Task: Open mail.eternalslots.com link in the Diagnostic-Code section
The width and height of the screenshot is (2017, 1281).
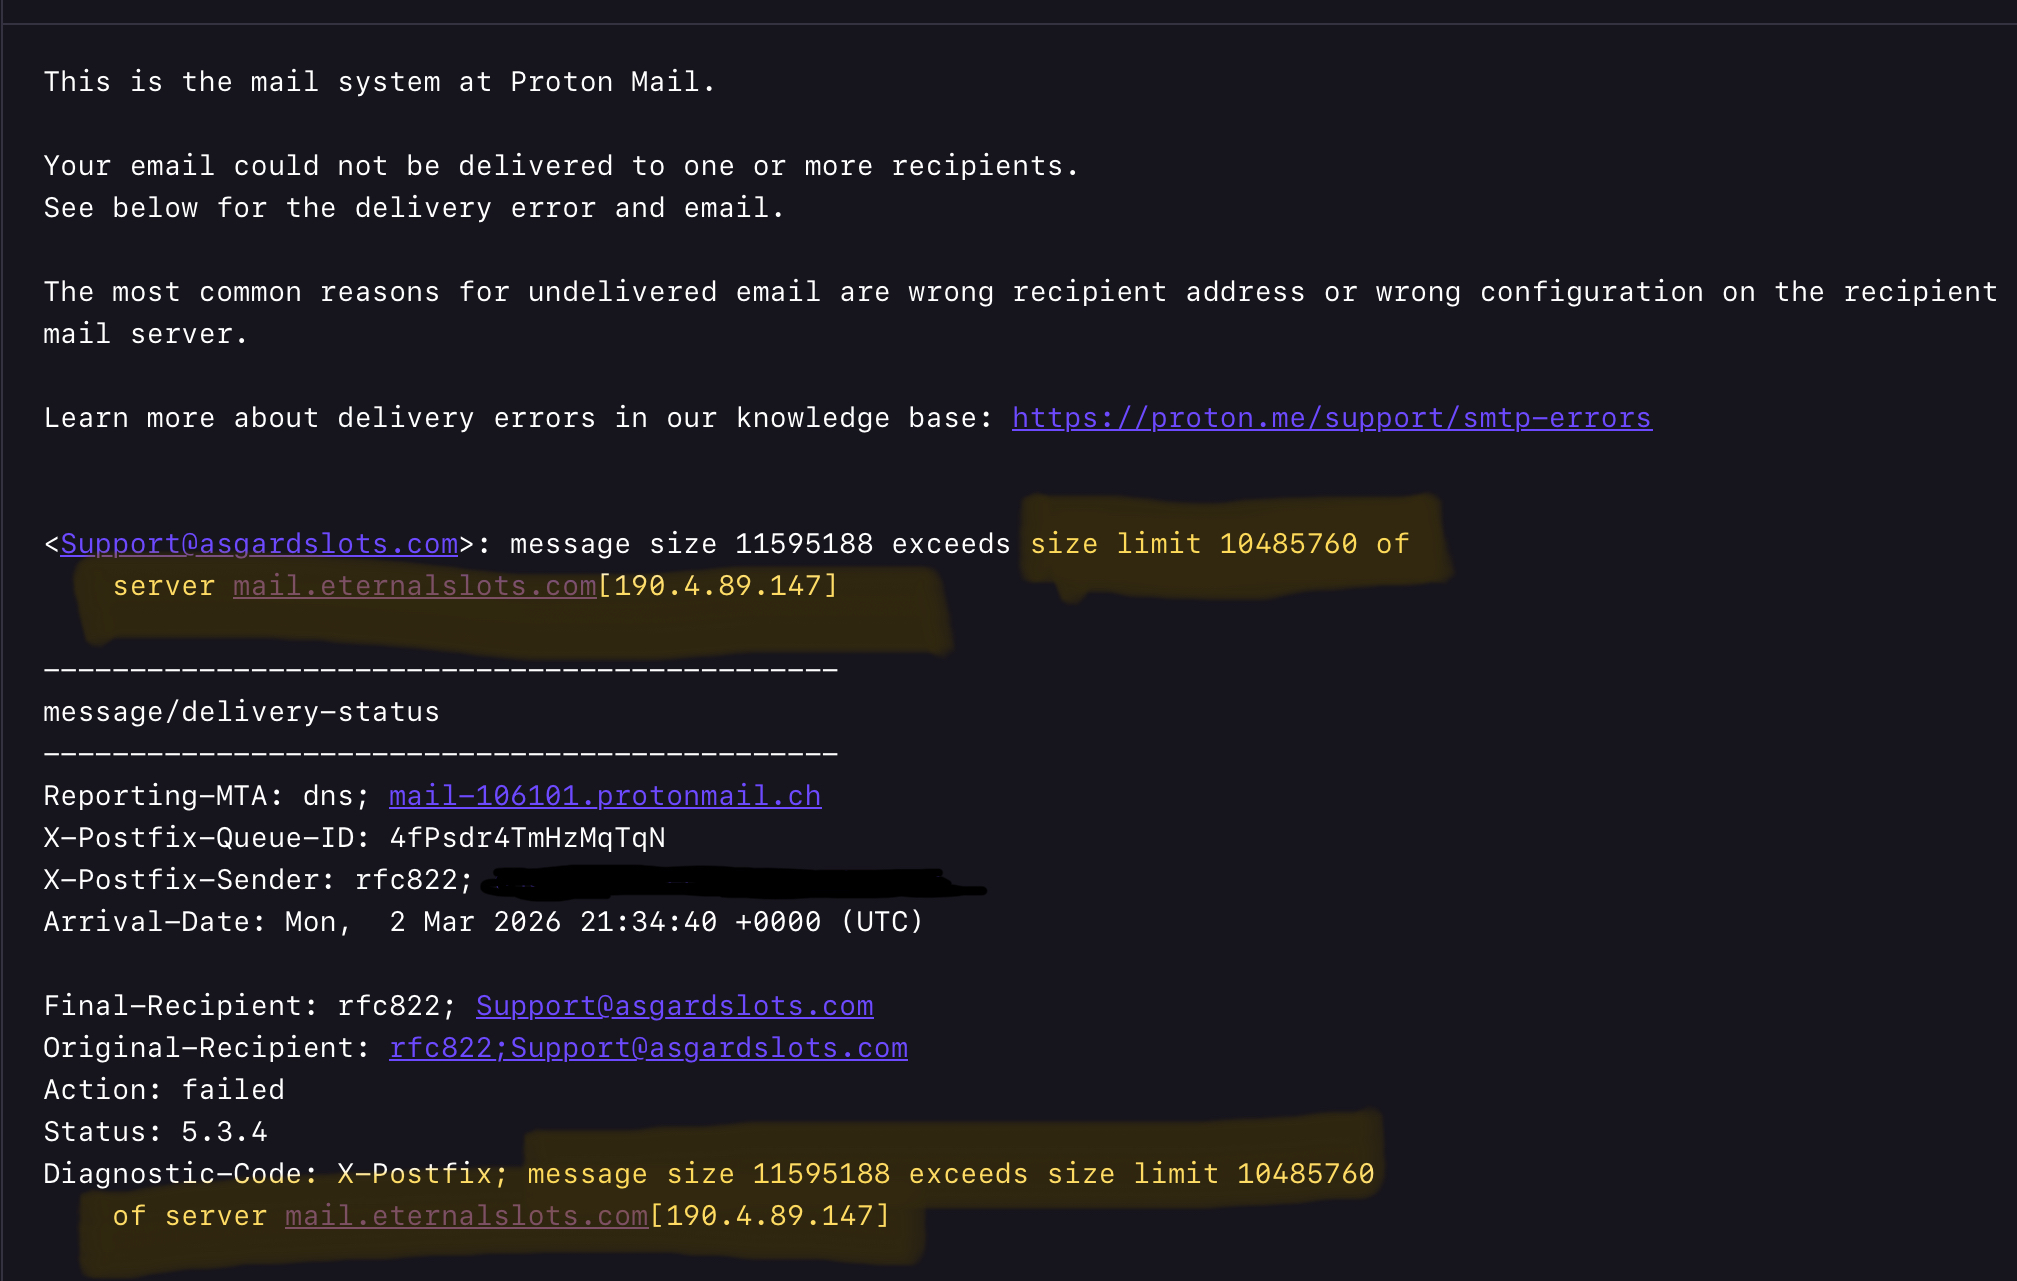Action: click(466, 1216)
